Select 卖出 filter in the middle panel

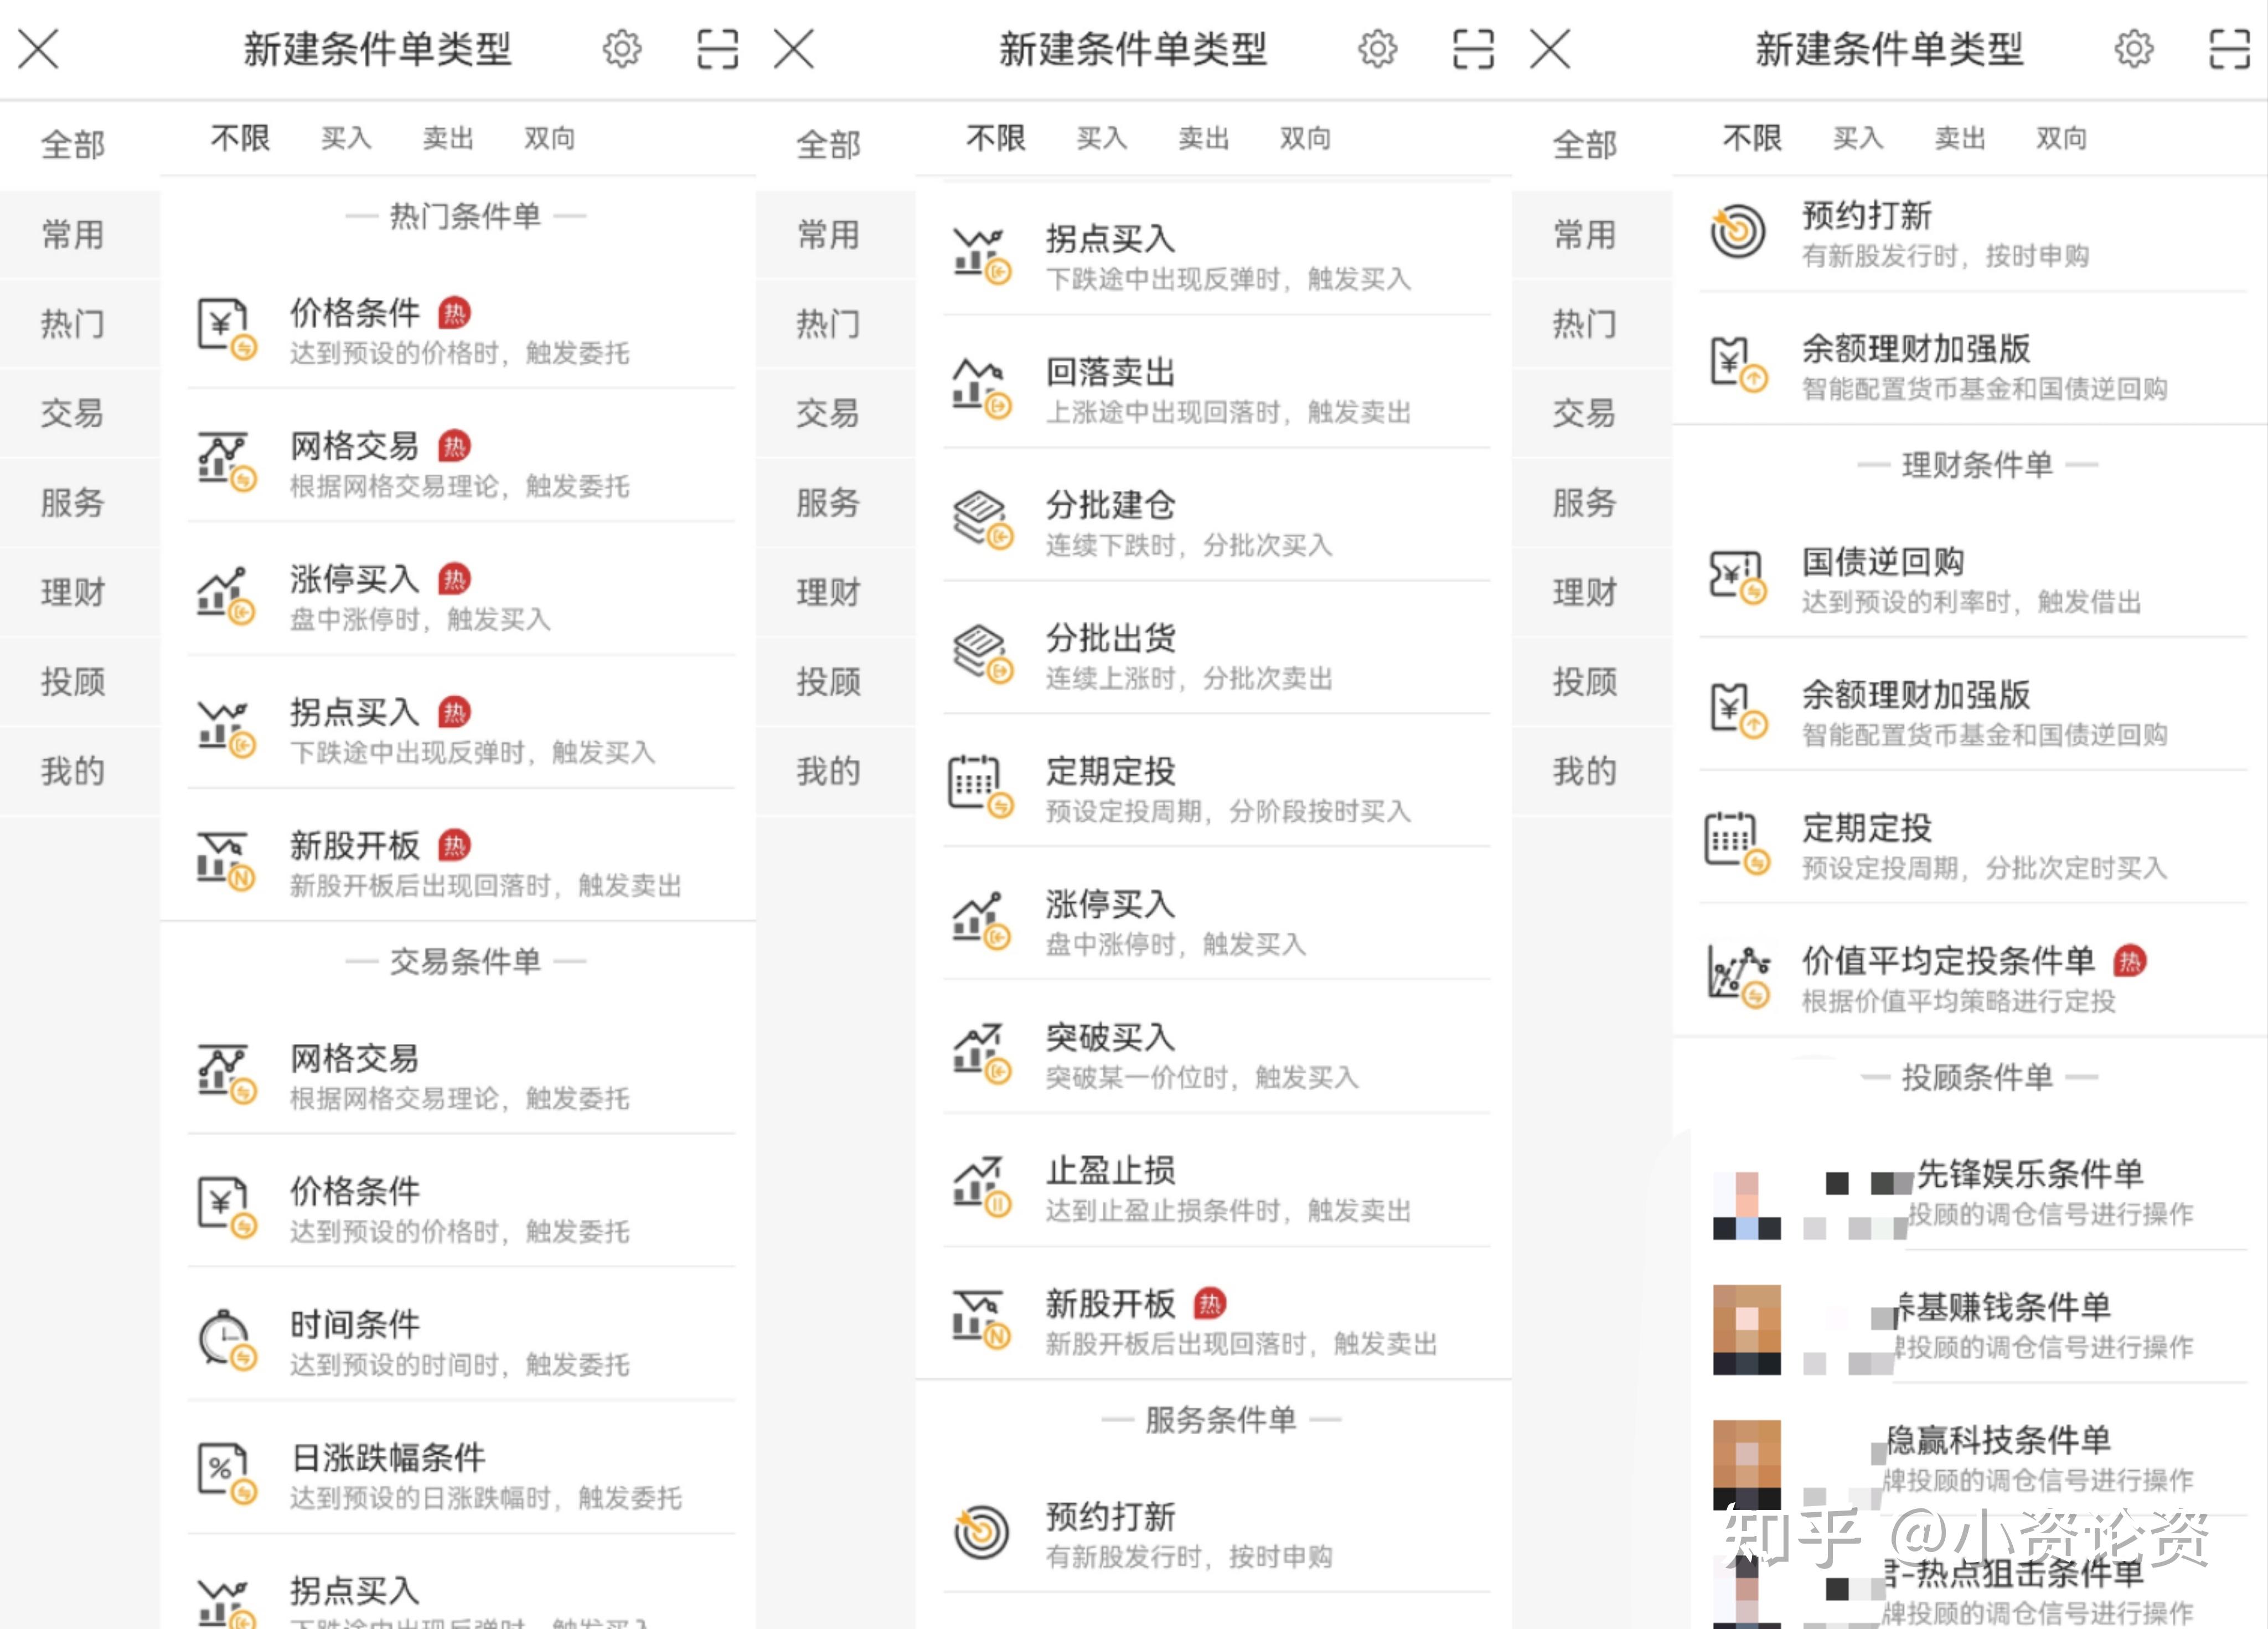(x=1203, y=138)
